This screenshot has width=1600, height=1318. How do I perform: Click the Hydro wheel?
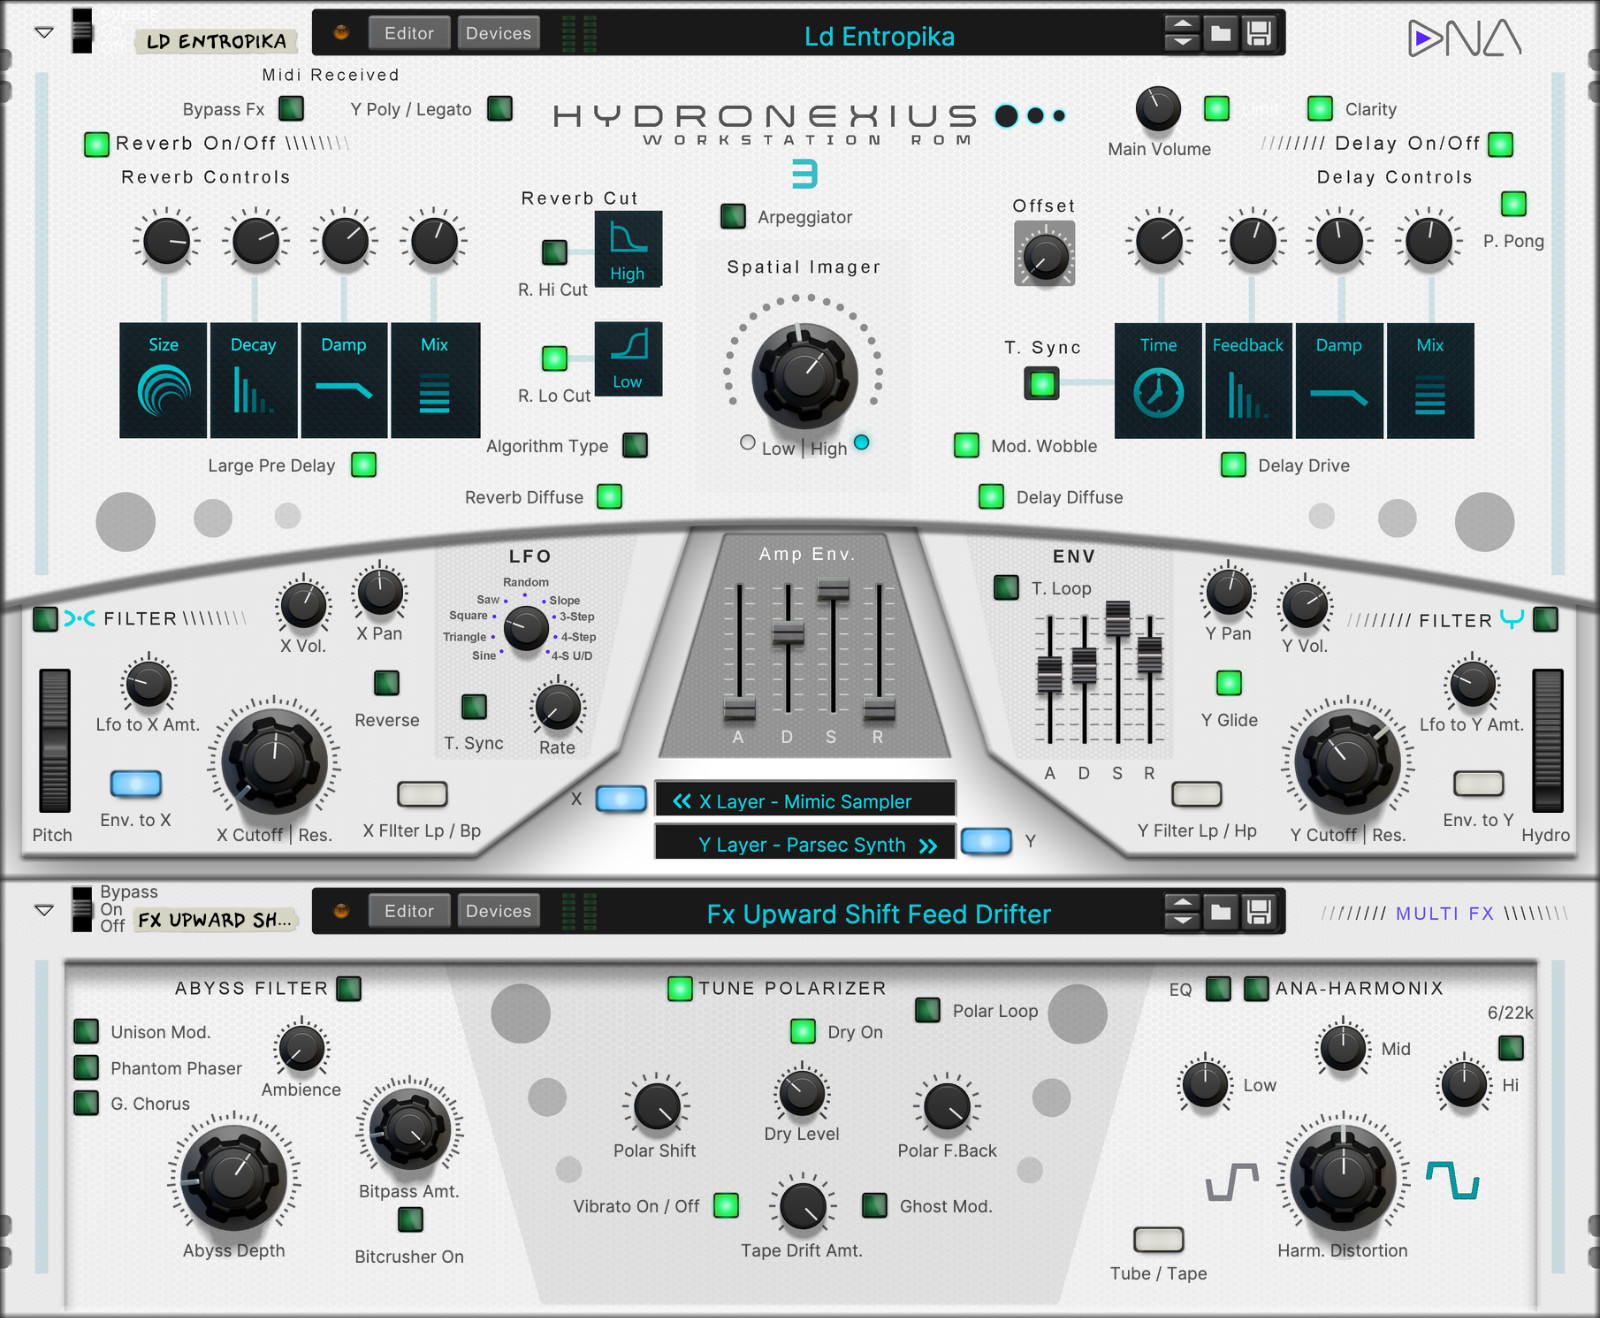[x=1548, y=740]
